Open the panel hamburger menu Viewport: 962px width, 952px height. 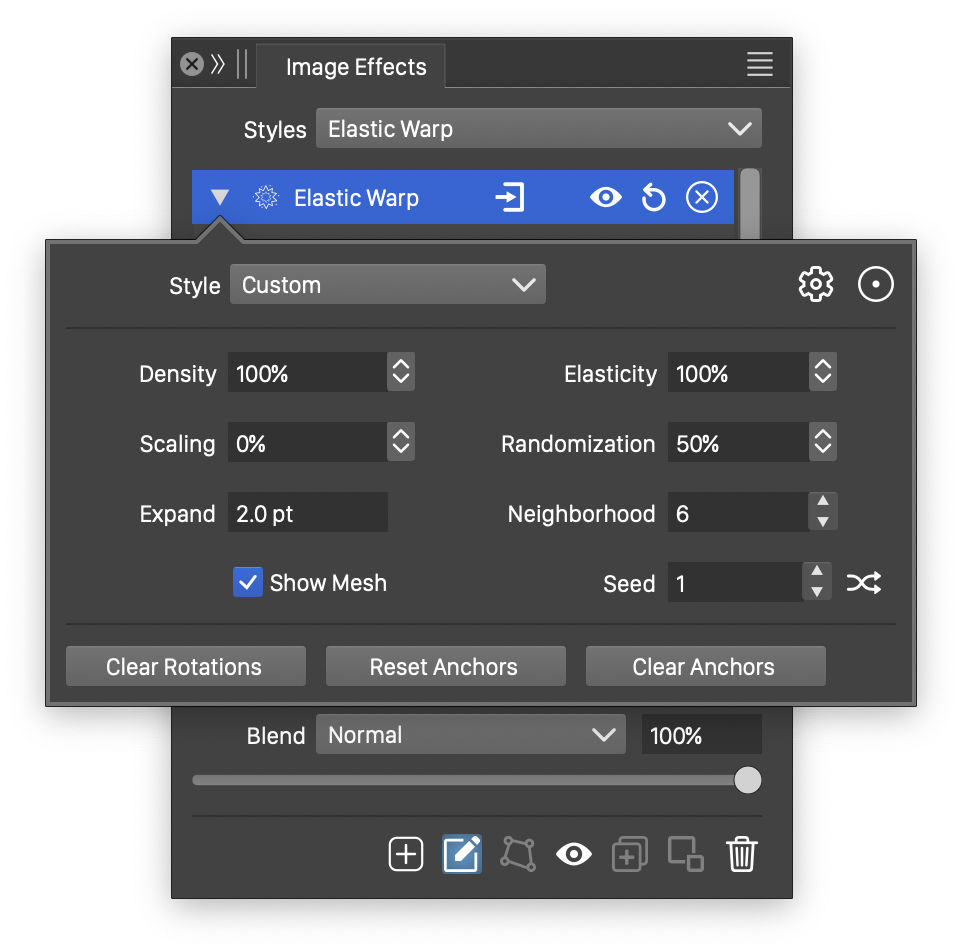(760, 65)
